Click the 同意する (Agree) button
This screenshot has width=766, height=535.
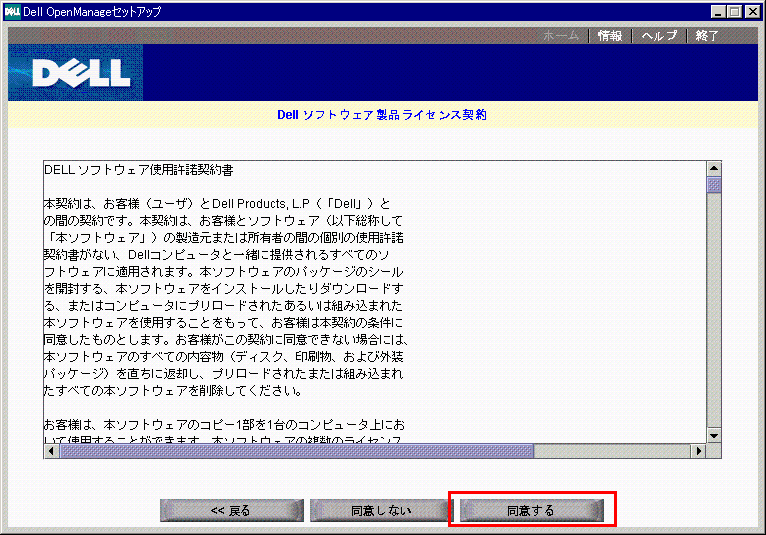click(530, 510)
